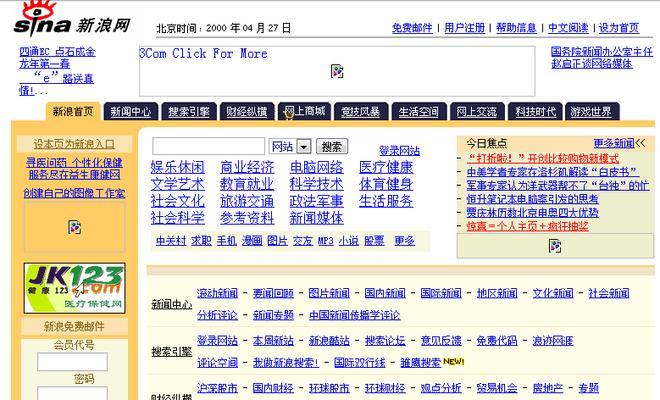This screenshot has width=660, height=400.
Task: Open the 生活服务 category
Action: point(386,201)
